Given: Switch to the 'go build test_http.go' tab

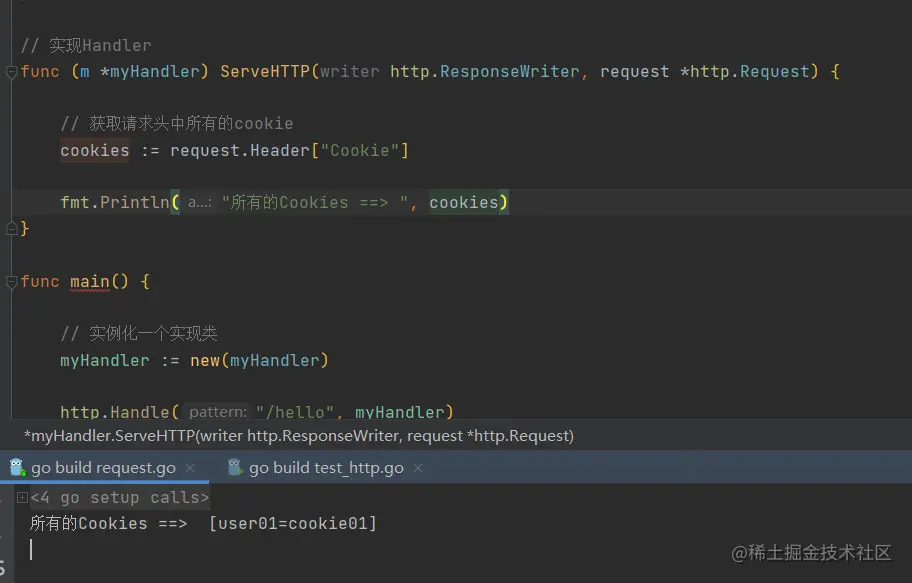Looking at the screenshot, I should pos(326,468).
